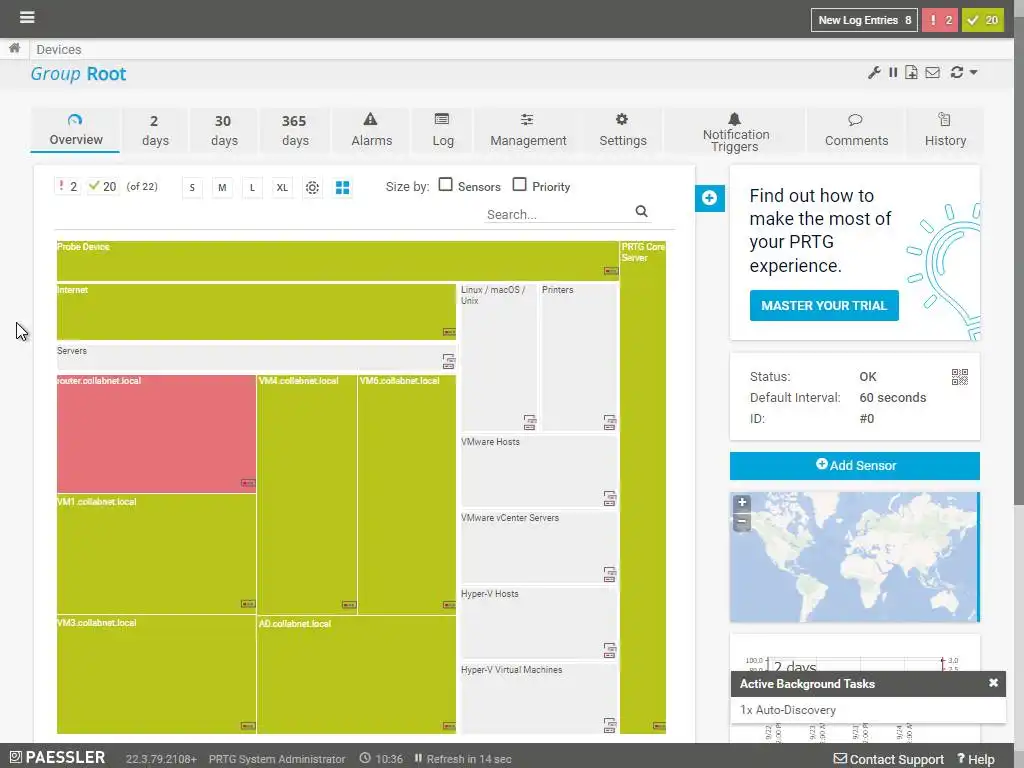
Task: Open the hamburger main menu
Action: click(x=27, y=17)
